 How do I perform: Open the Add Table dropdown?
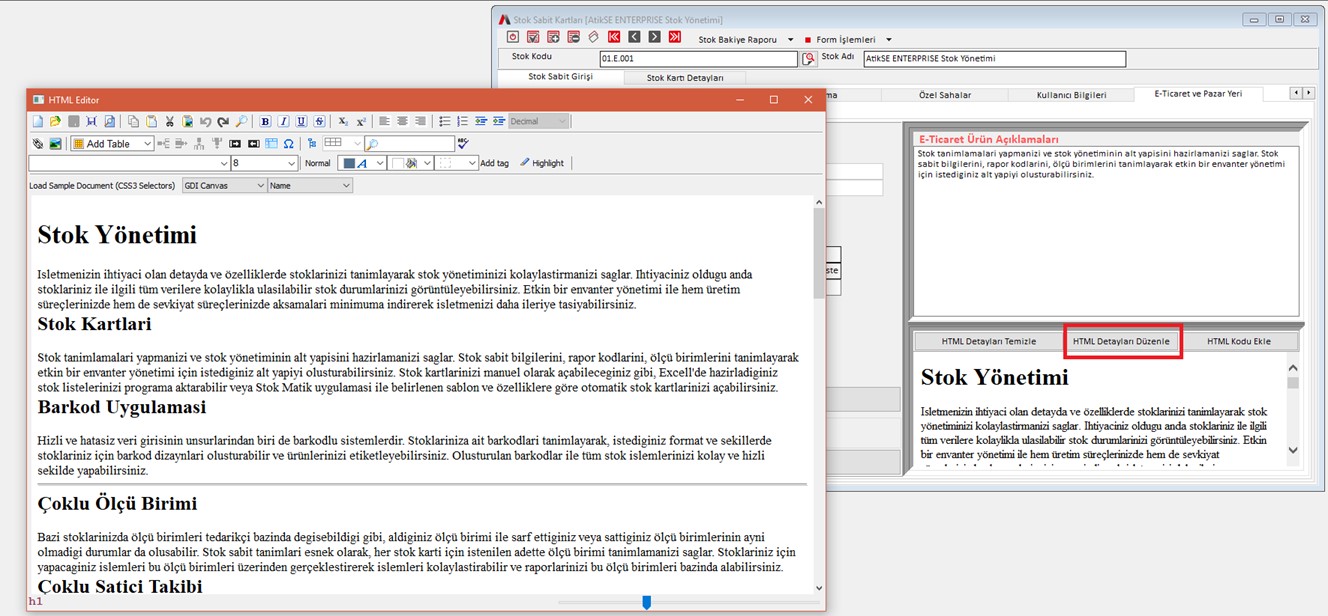112,144
